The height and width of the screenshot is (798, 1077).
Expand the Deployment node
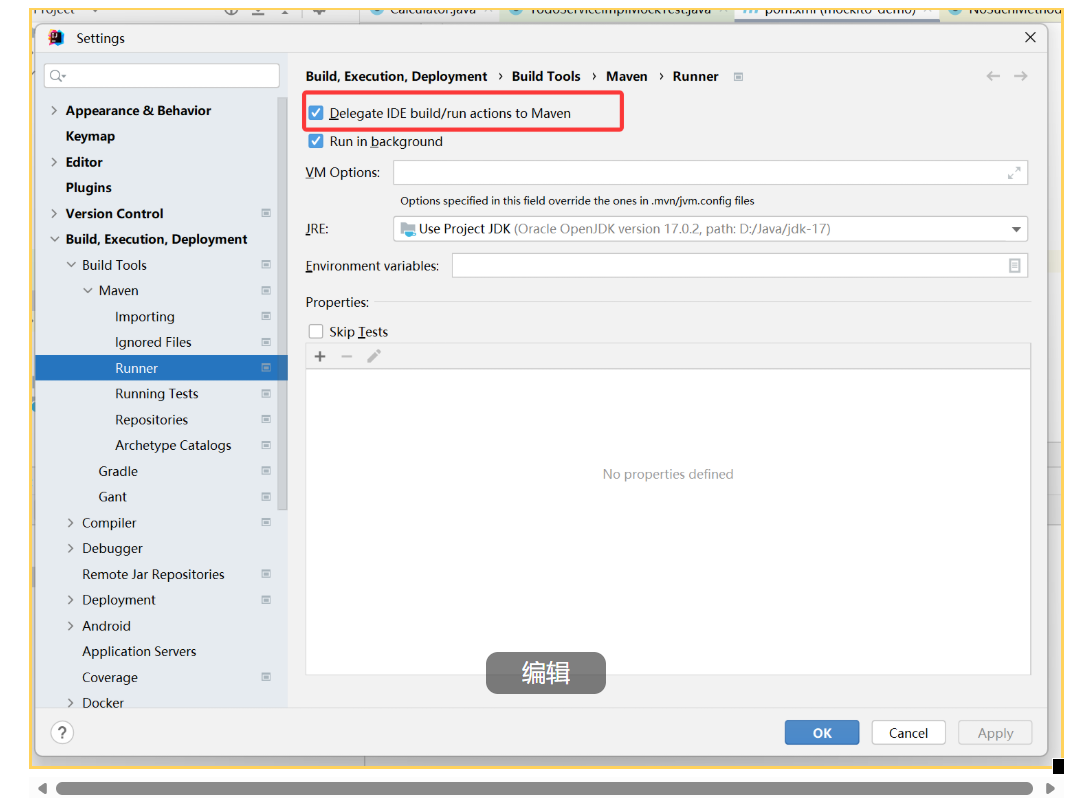pos(71,600)
